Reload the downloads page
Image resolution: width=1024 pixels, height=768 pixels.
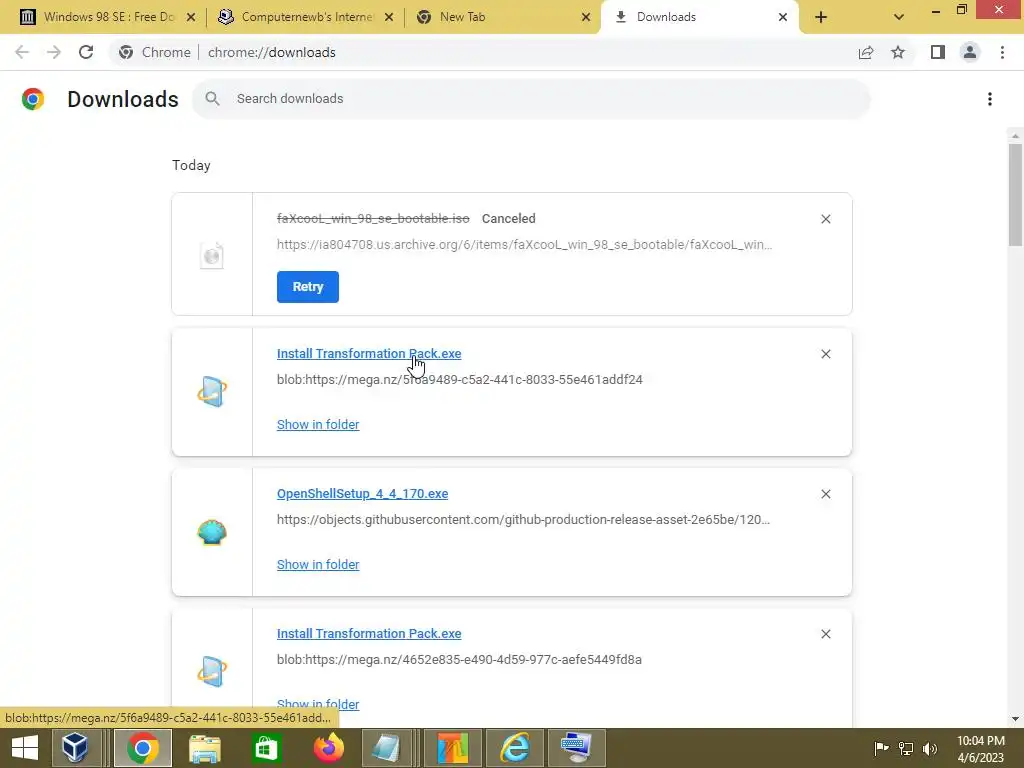tap(86, 52)
